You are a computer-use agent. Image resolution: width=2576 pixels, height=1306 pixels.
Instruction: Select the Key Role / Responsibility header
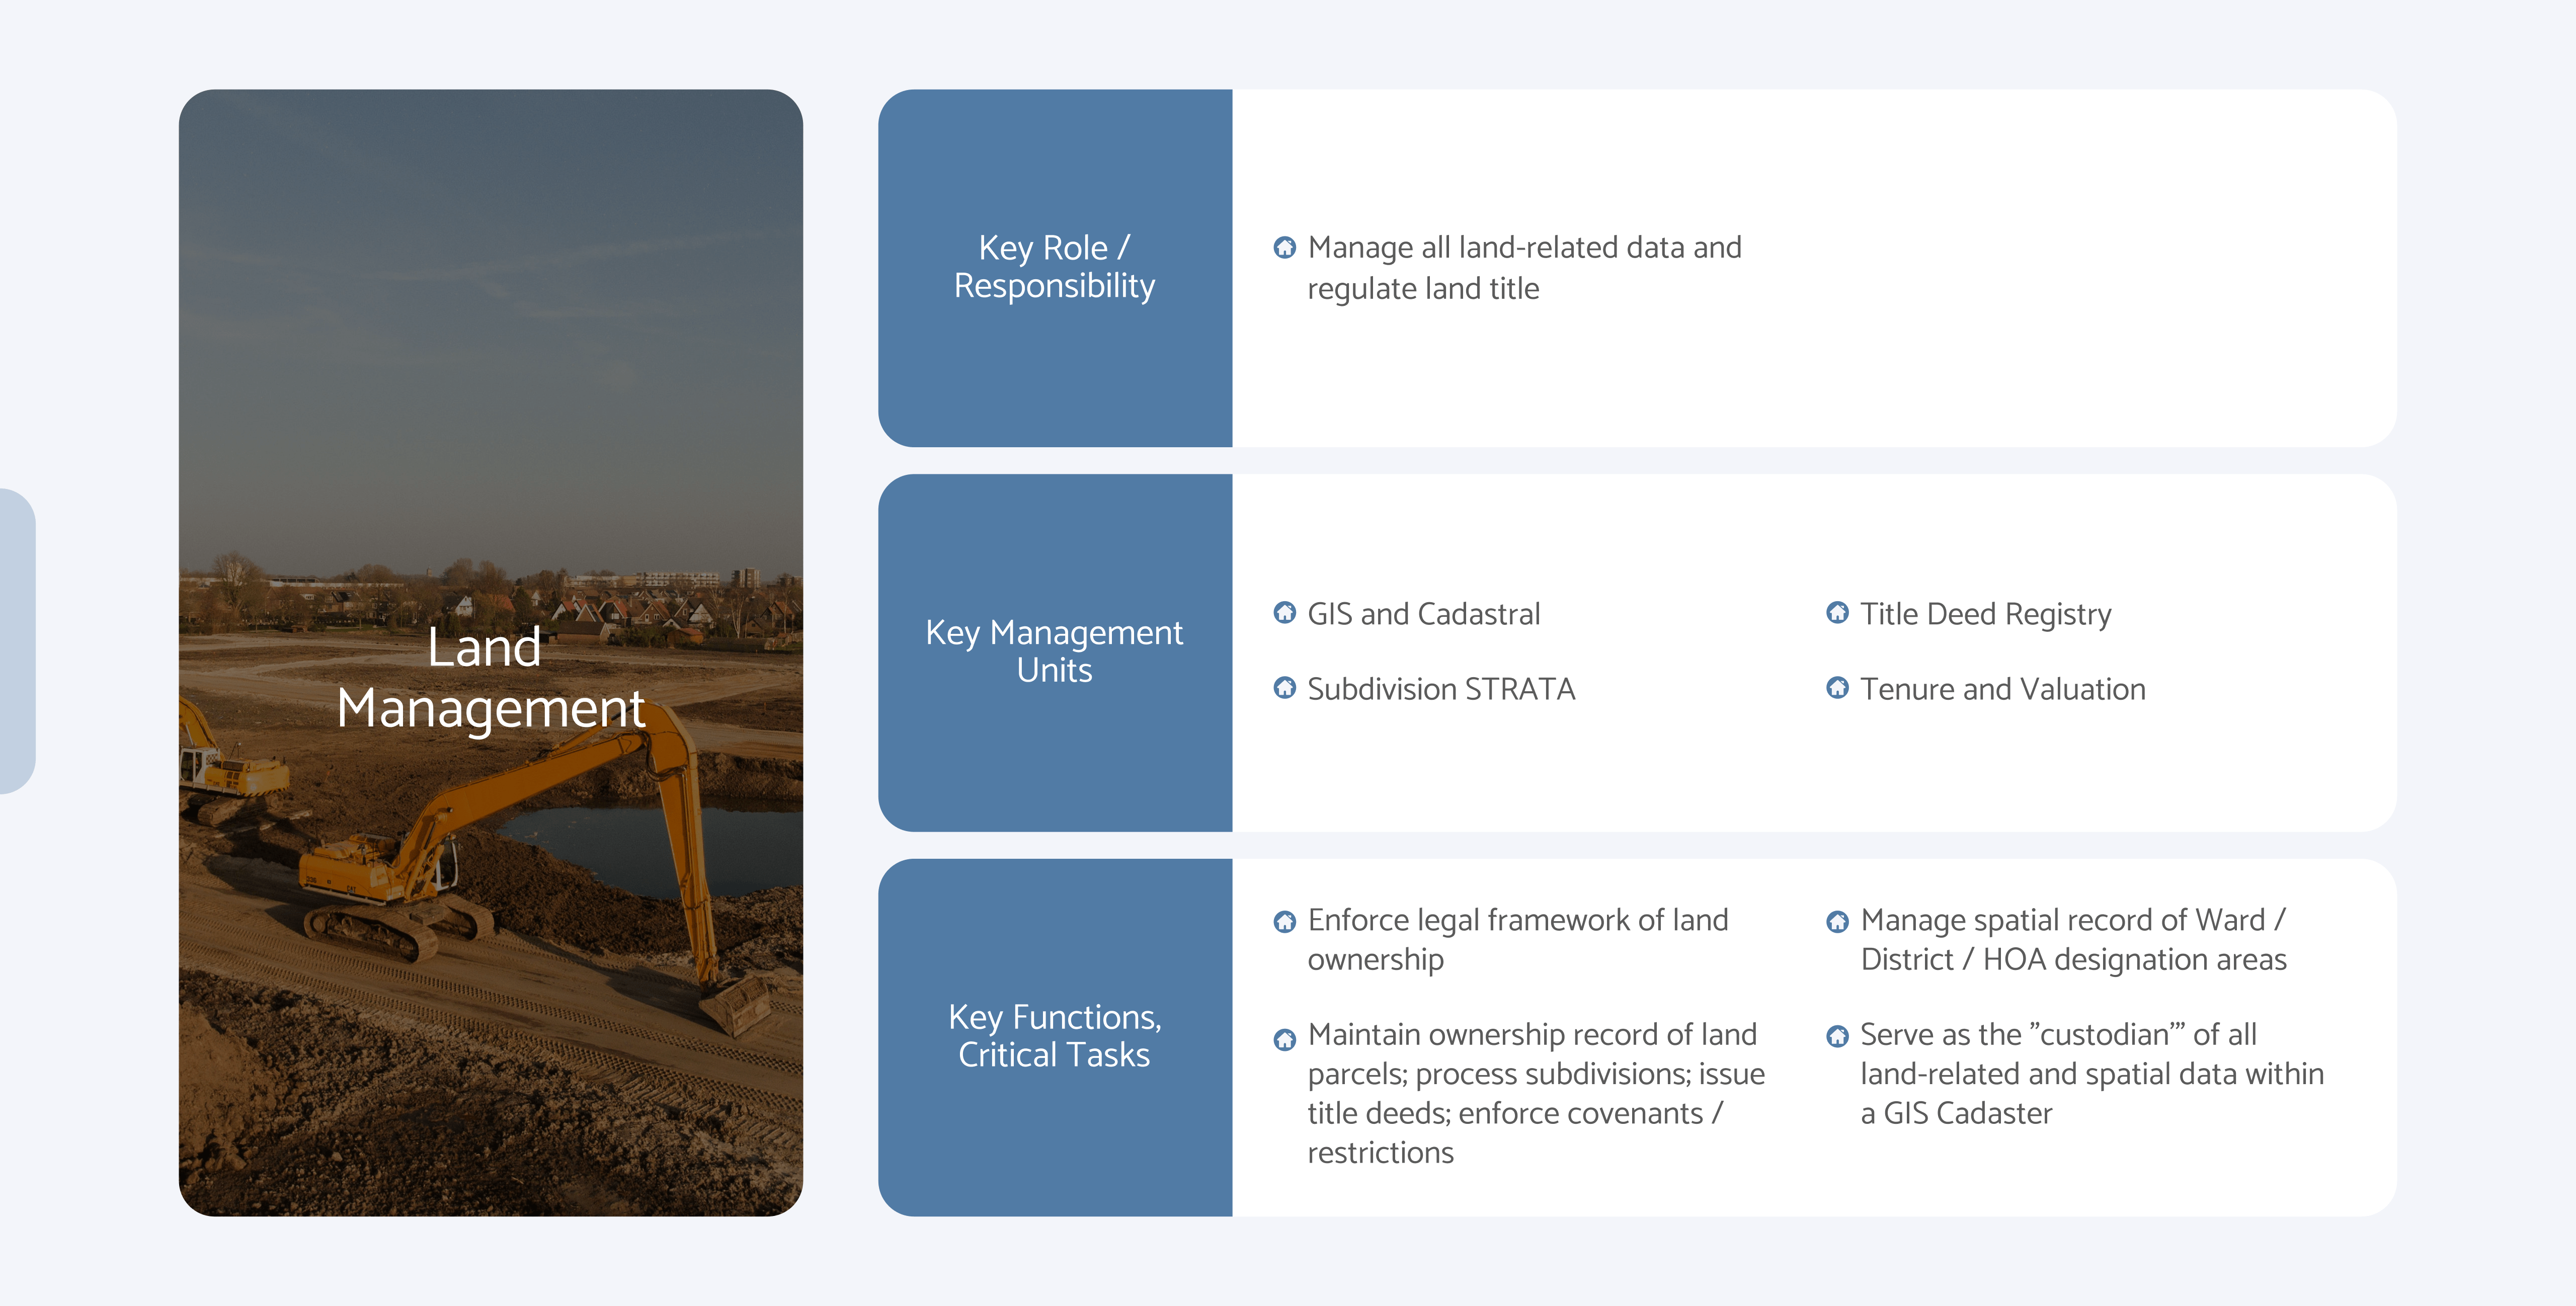tap(1054, 267)
